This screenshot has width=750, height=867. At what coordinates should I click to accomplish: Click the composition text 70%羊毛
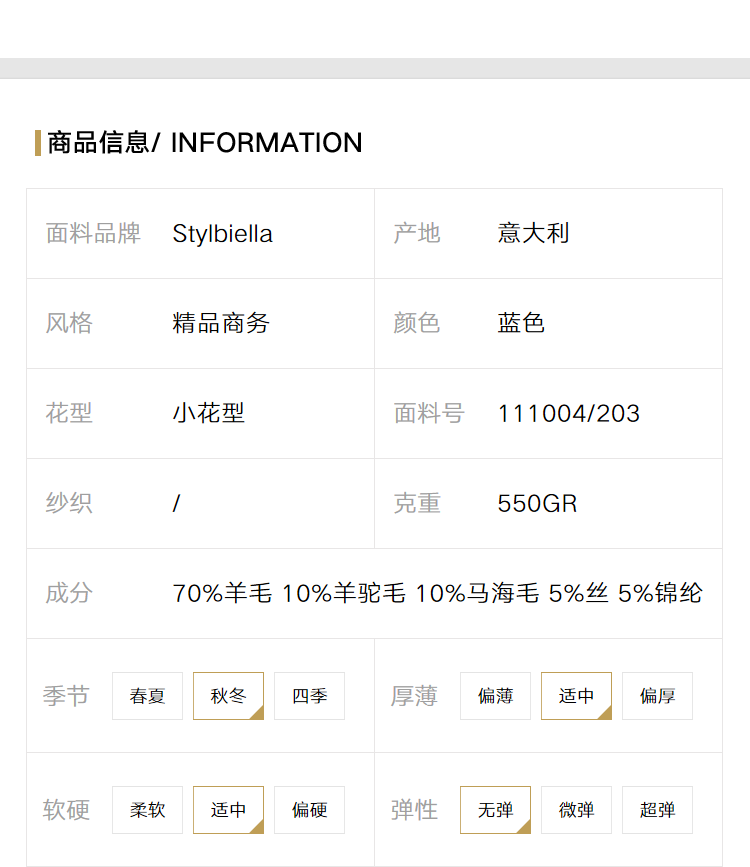222,593
